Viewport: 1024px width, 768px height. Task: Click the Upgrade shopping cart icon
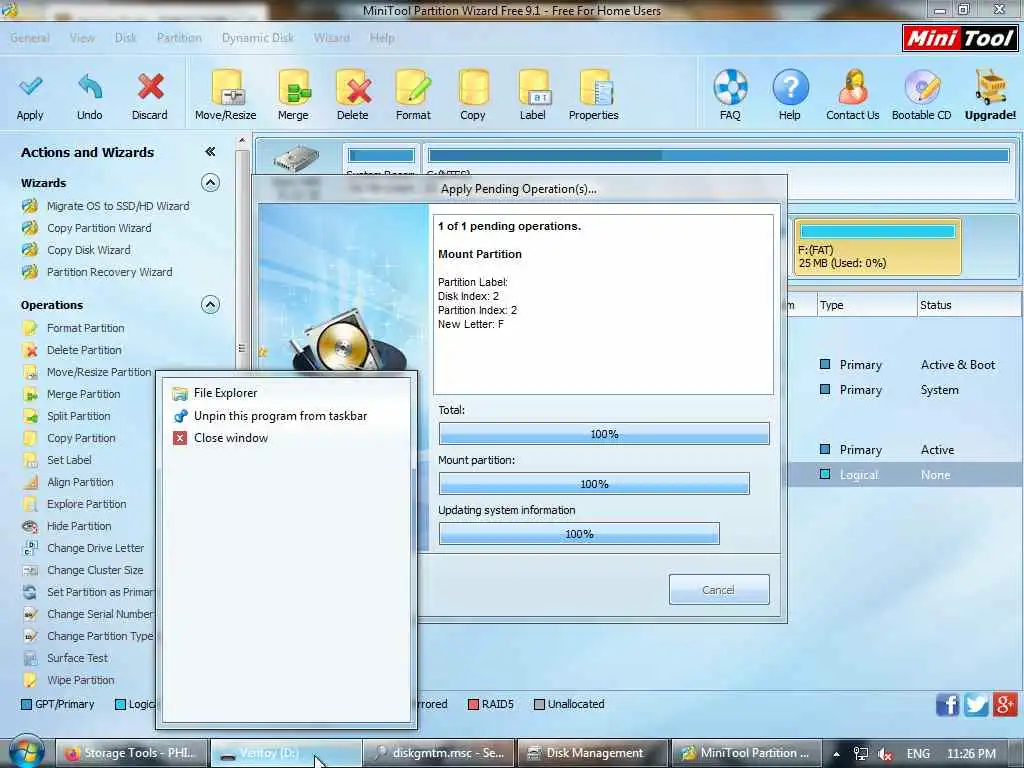pyautogui.click(x=991, y=87)
